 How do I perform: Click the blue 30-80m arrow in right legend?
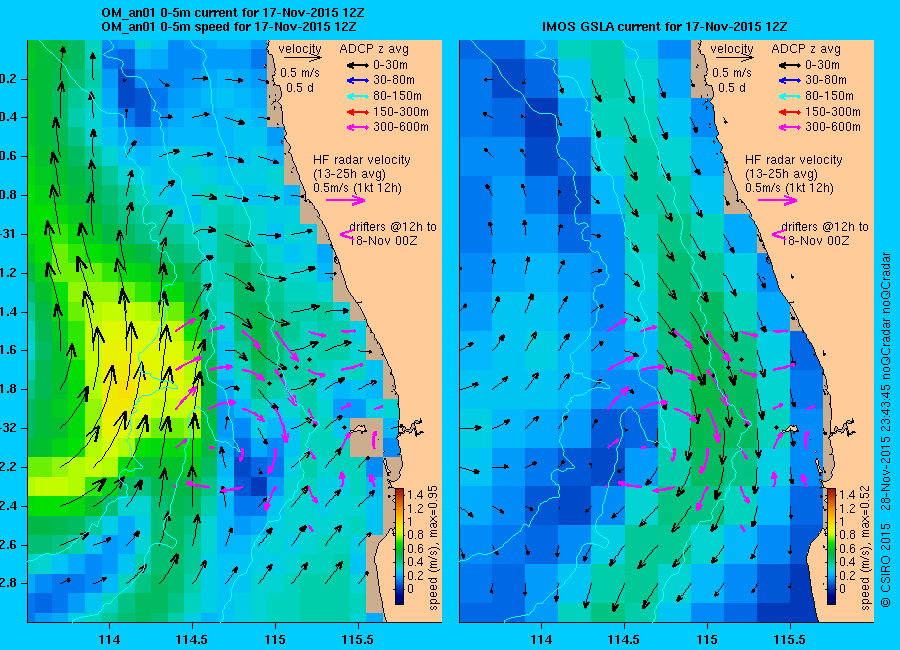pos(789,80)
